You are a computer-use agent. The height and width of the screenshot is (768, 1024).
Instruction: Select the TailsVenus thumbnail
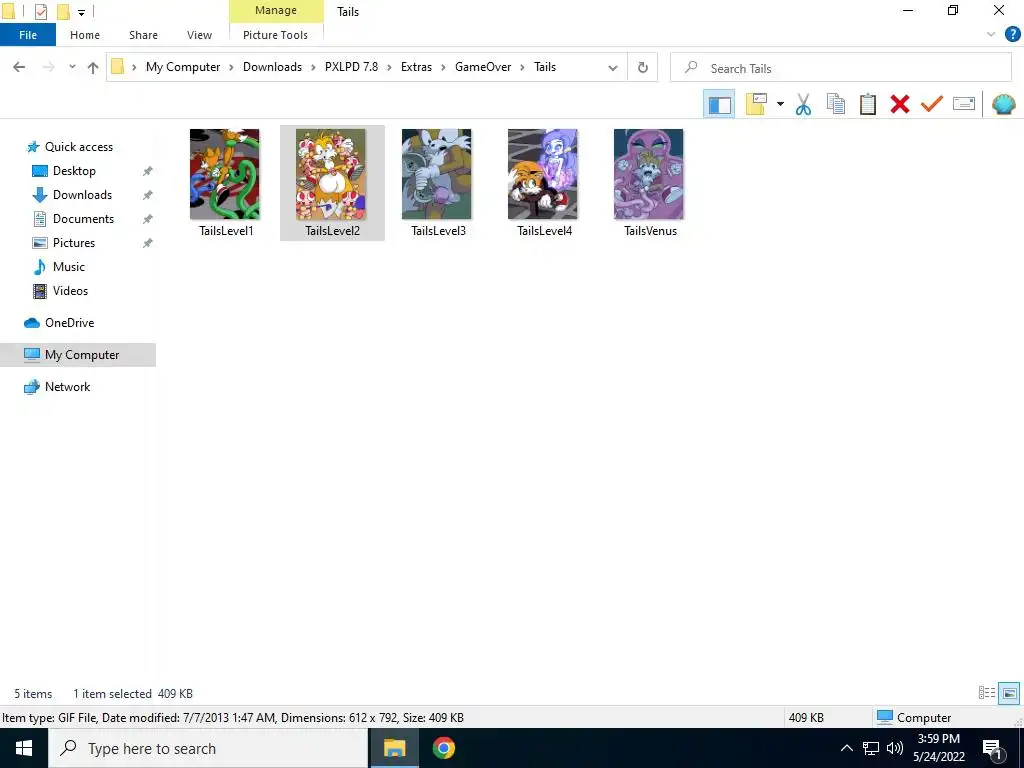tap(648, 174)
